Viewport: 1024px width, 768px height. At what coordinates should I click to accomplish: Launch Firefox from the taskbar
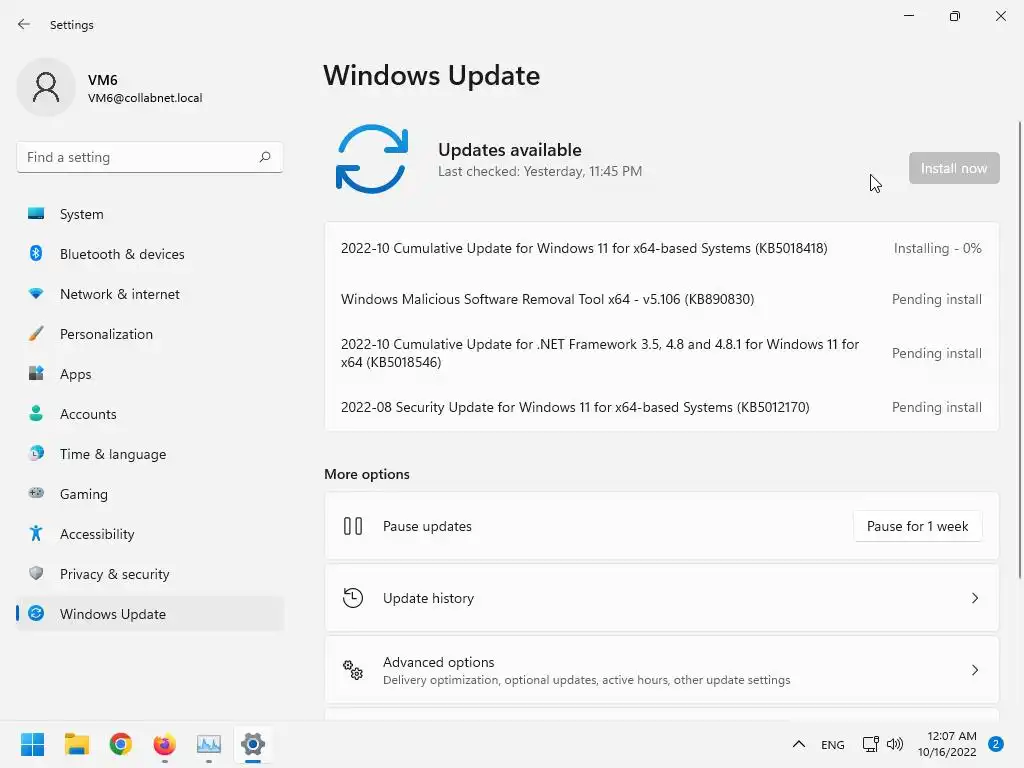click(165, 744)
